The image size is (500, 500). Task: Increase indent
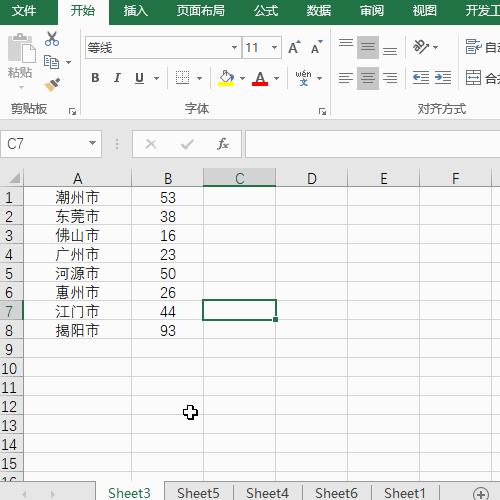[443, 78]
